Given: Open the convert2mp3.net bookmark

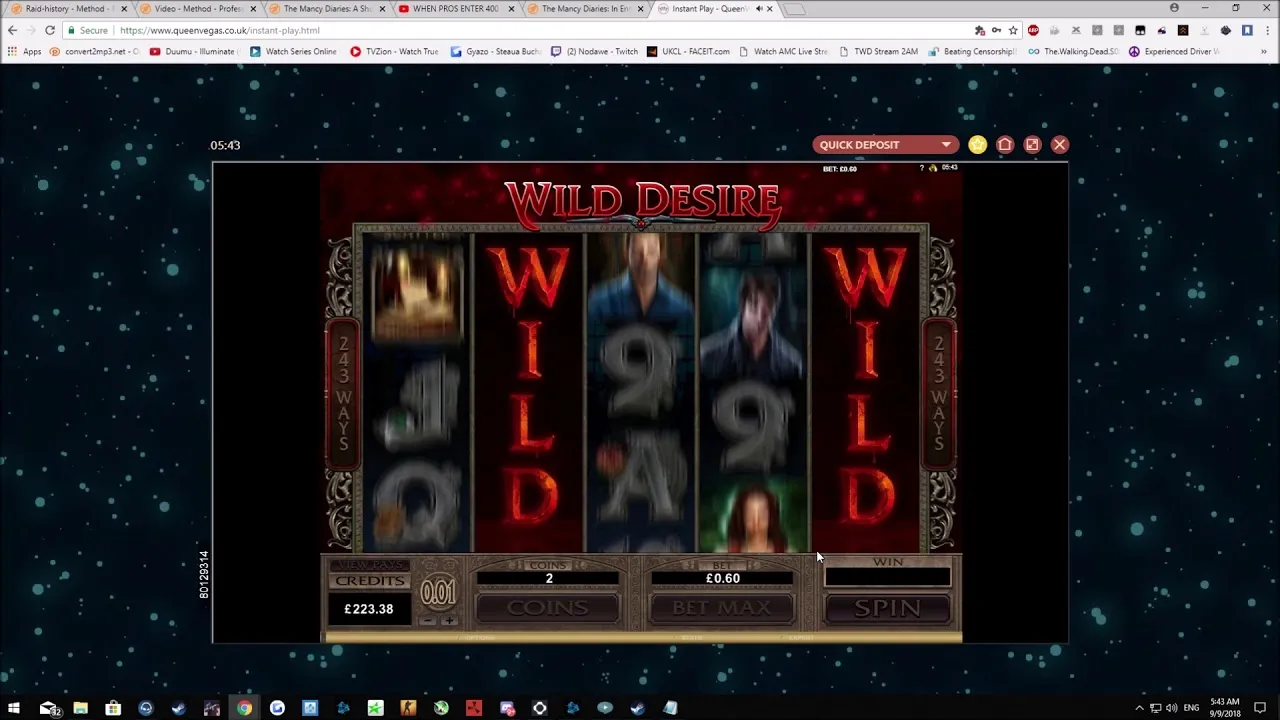Looking at the screenshot, I should 93,51.
